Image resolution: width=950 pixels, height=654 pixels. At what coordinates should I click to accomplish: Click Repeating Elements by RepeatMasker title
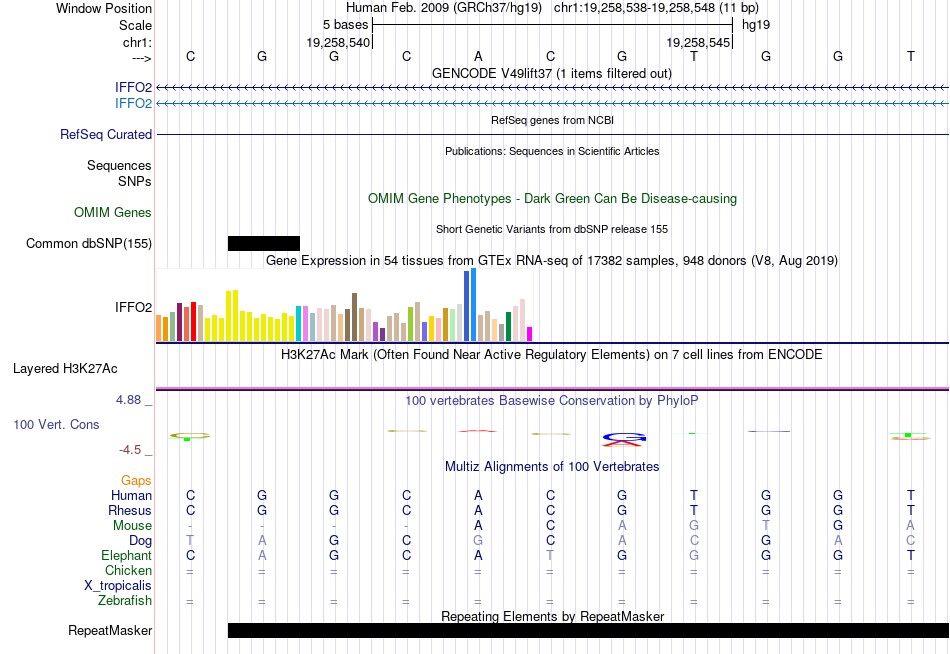click(x=552, y=616)
